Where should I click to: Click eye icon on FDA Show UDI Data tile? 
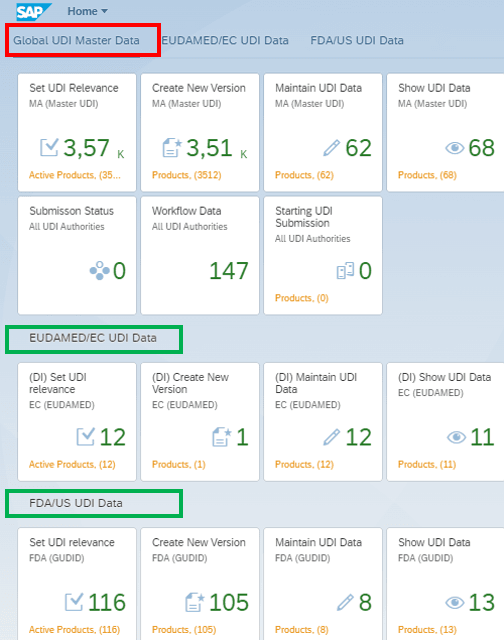tap(455, 602)
